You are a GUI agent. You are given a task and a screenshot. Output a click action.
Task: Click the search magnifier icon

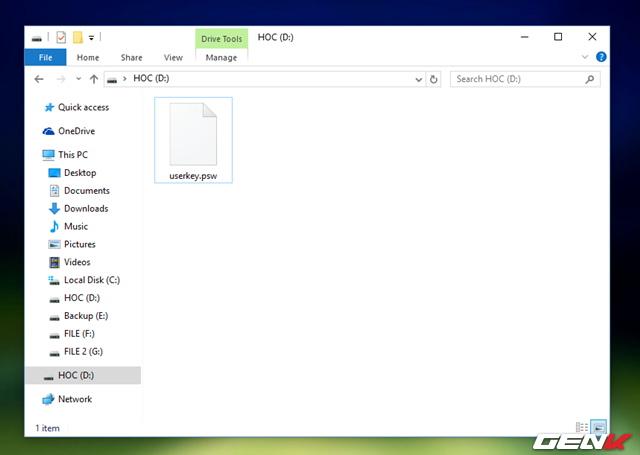[589, 79]
